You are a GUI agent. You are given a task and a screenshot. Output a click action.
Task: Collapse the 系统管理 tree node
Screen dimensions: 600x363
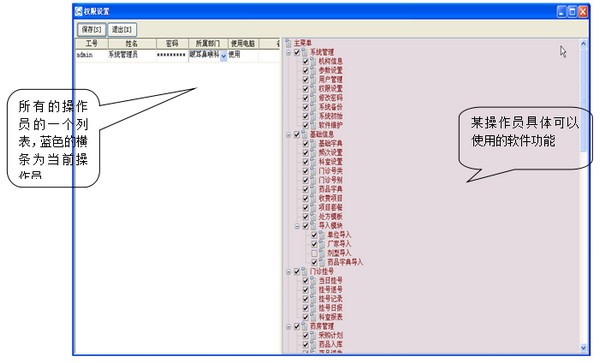click(289, 52)
